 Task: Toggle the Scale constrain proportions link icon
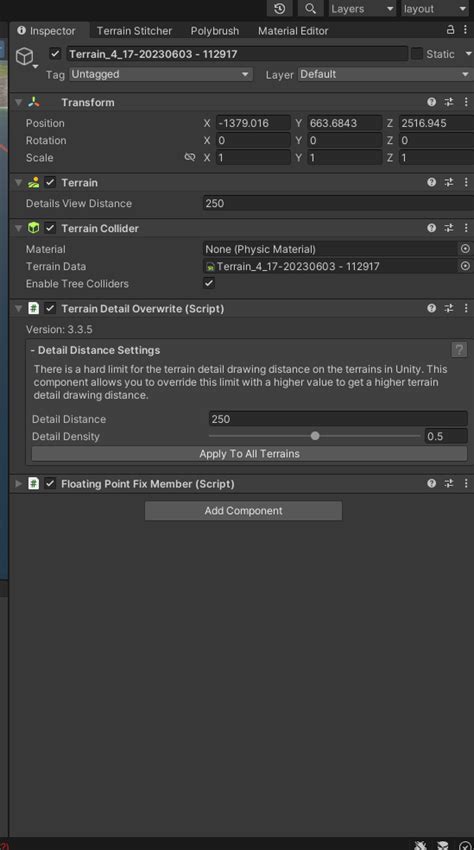[x=189, y=157]
